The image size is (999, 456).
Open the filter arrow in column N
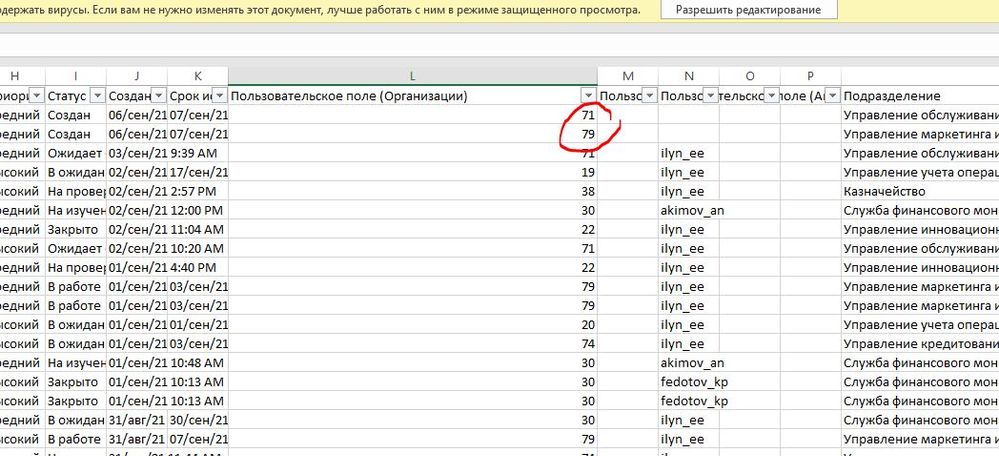tap(711, 96)
